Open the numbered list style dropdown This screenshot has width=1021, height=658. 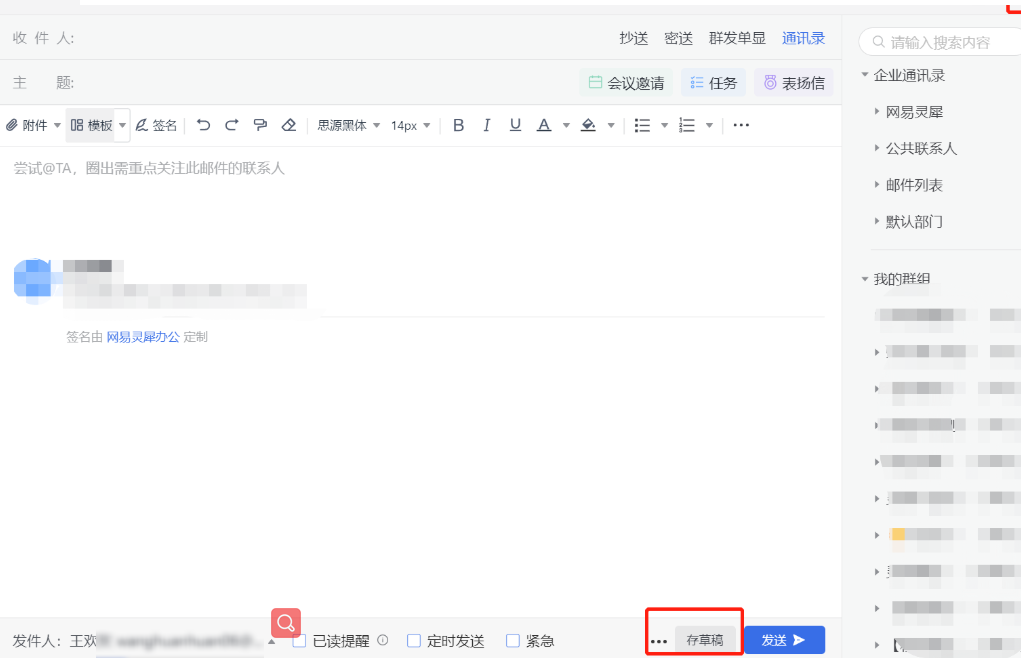pyautogui.click(x=709, y=125)
